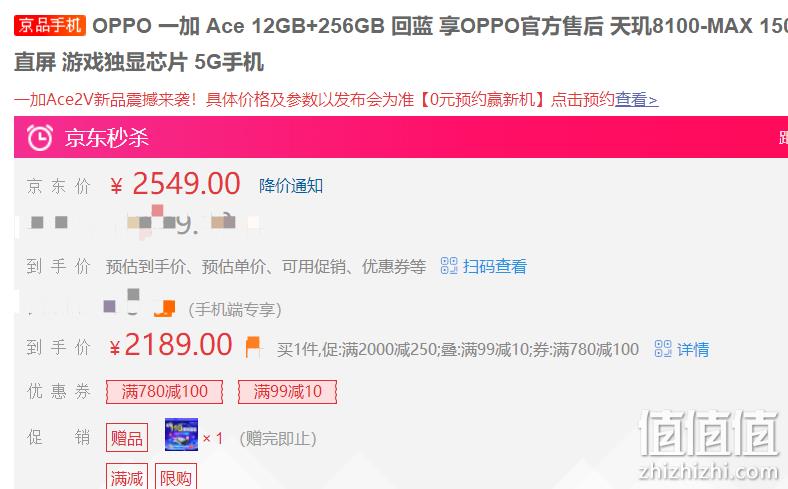Click the 京东秒杀 alarm clock icon
Image resolution: width=788 pixels, height=489 pixels.
[x=39, y=137]
